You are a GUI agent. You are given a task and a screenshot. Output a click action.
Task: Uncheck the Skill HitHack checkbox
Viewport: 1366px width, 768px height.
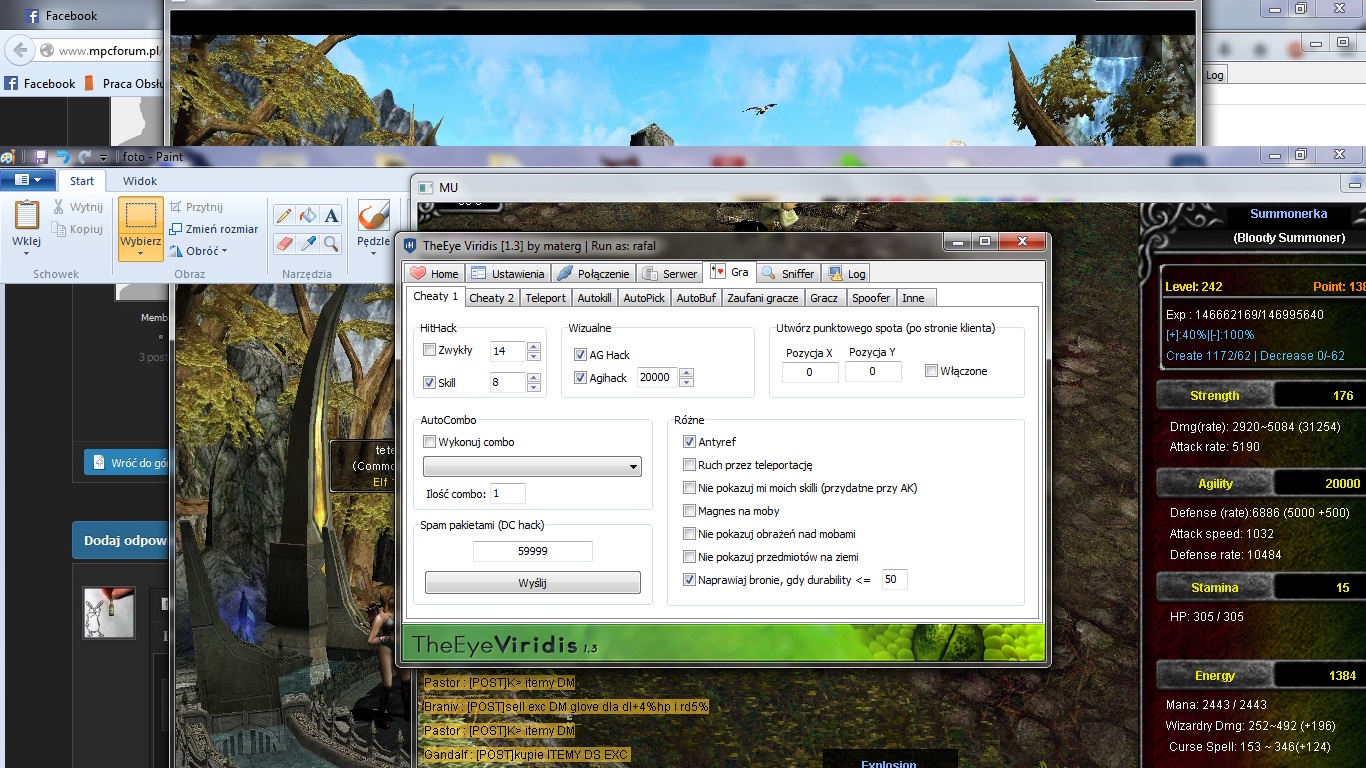429,382
